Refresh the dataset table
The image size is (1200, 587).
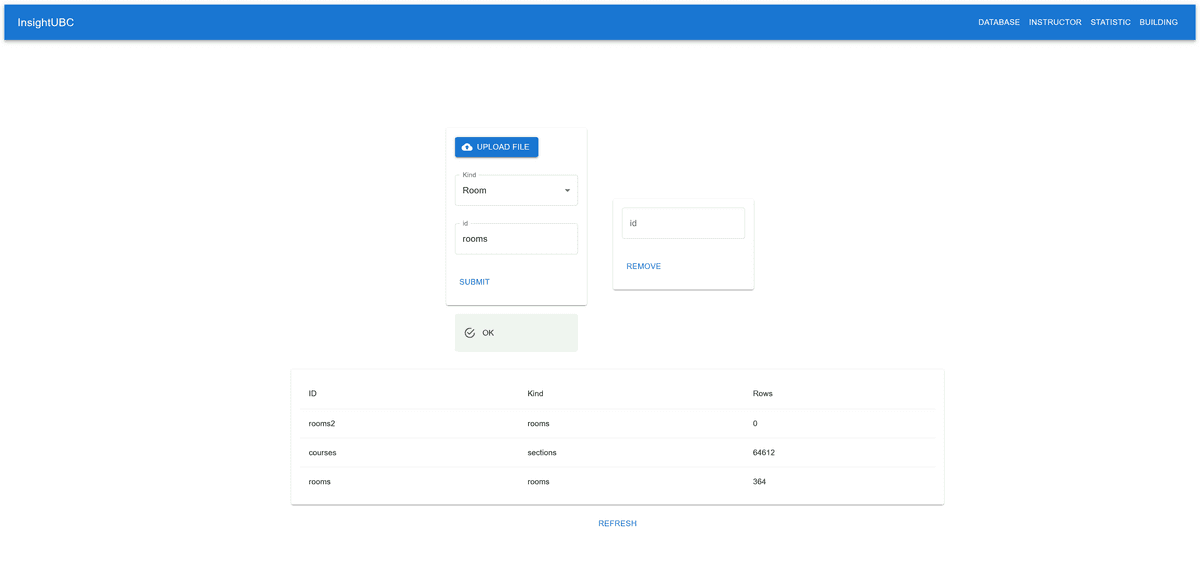coord(617,523)
